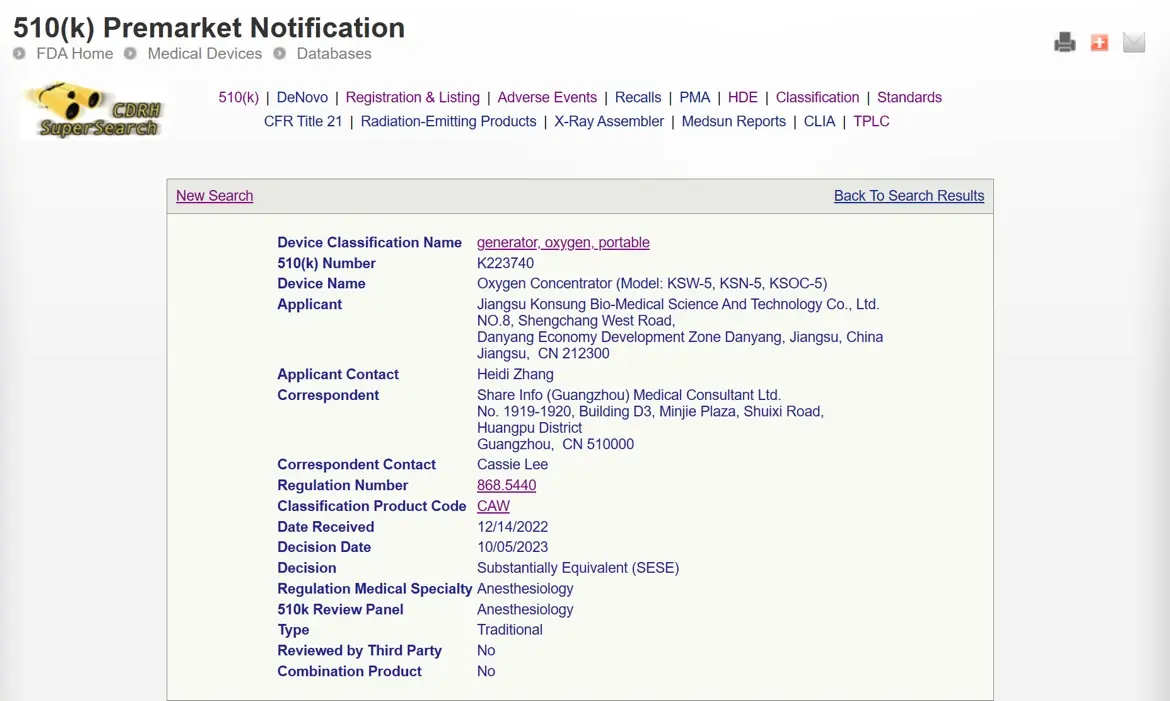Select Recalls from the navigation bar
The image size is (1170, 701).
pyautogui.click(x=638, y=97)
